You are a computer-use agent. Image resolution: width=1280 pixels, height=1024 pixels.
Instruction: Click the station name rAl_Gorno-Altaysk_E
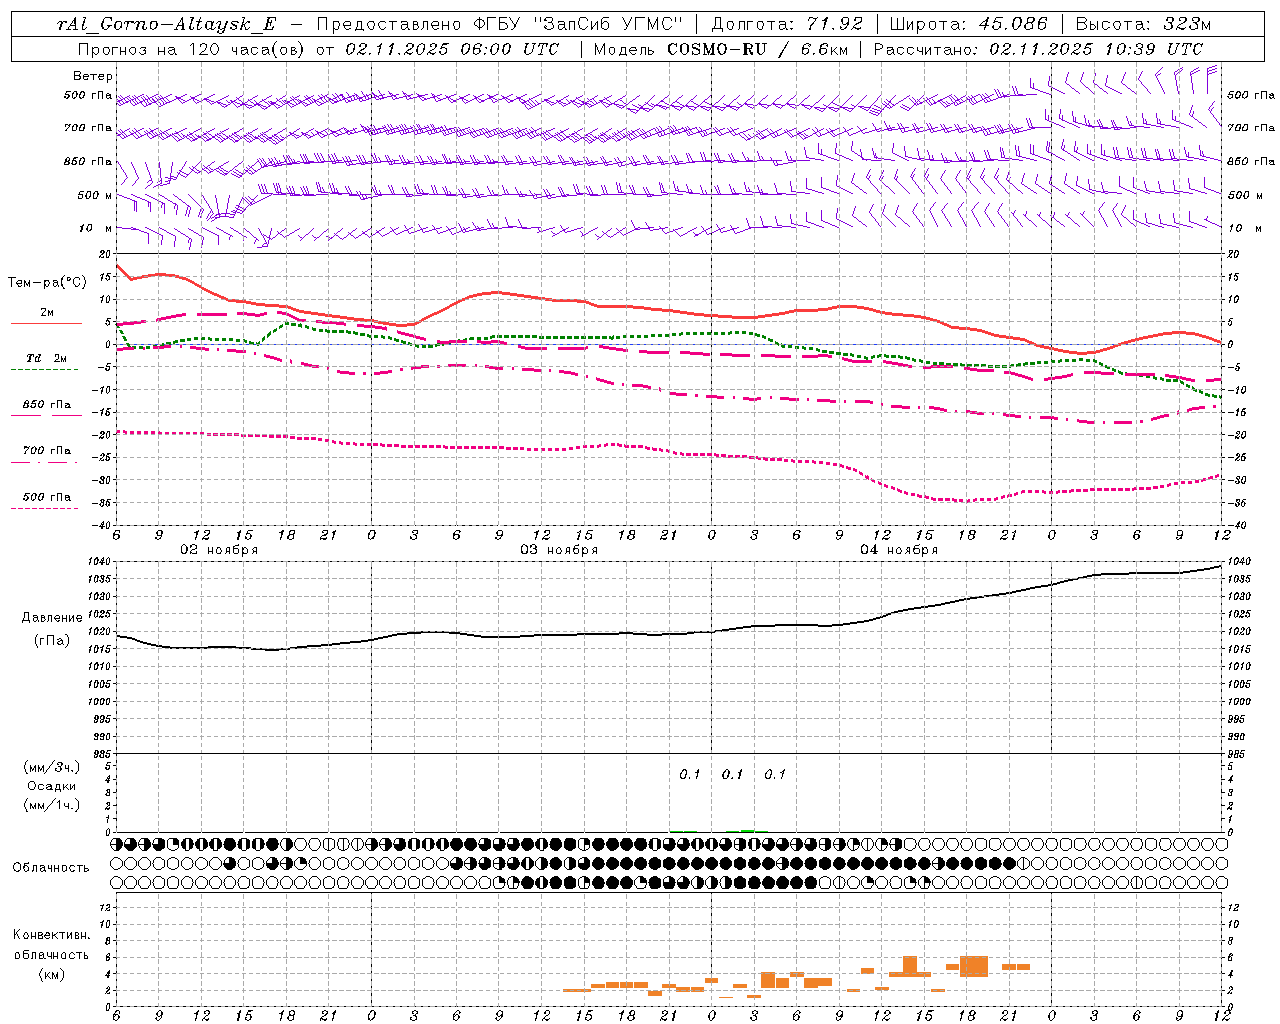pos(166,24)
